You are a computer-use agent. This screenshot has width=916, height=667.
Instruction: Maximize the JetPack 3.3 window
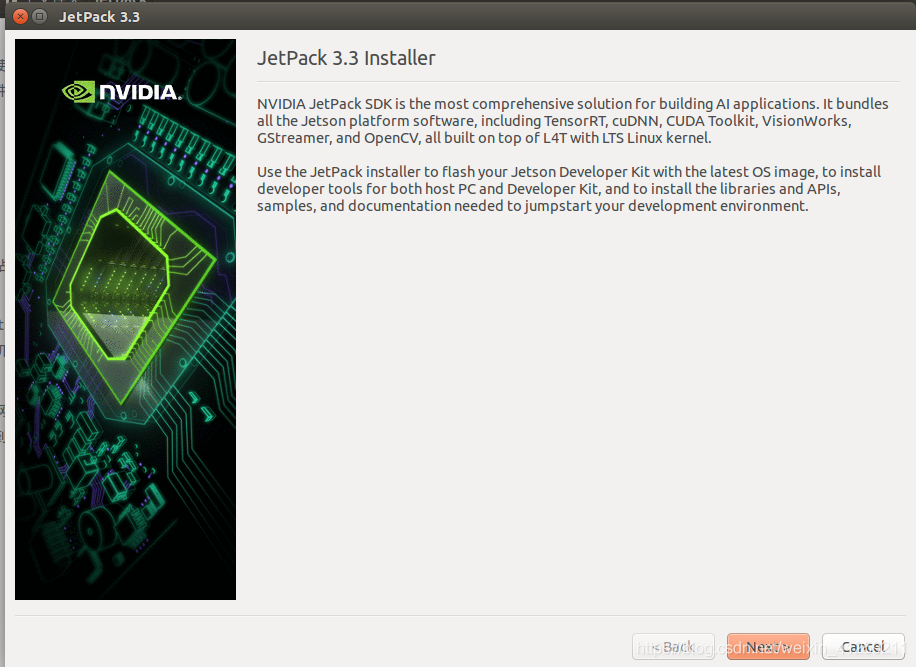(x=39, y=16)
